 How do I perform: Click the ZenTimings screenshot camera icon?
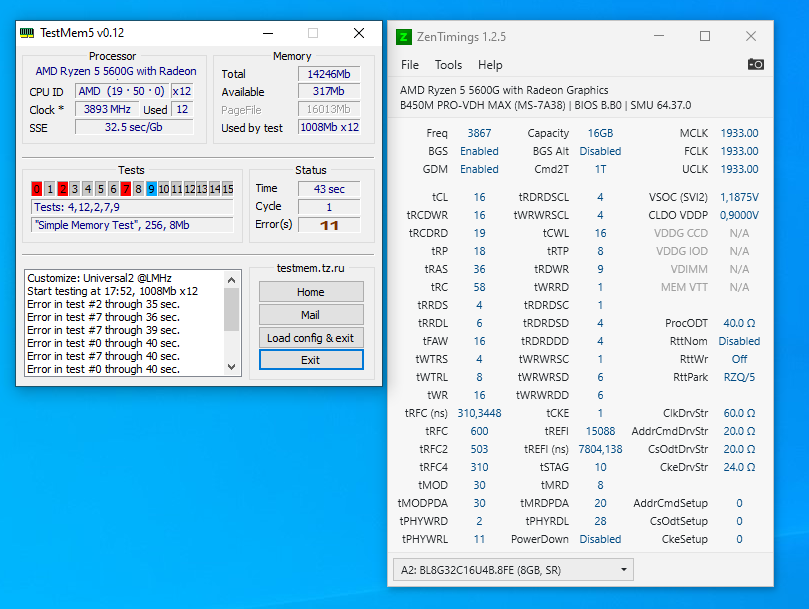755,65
